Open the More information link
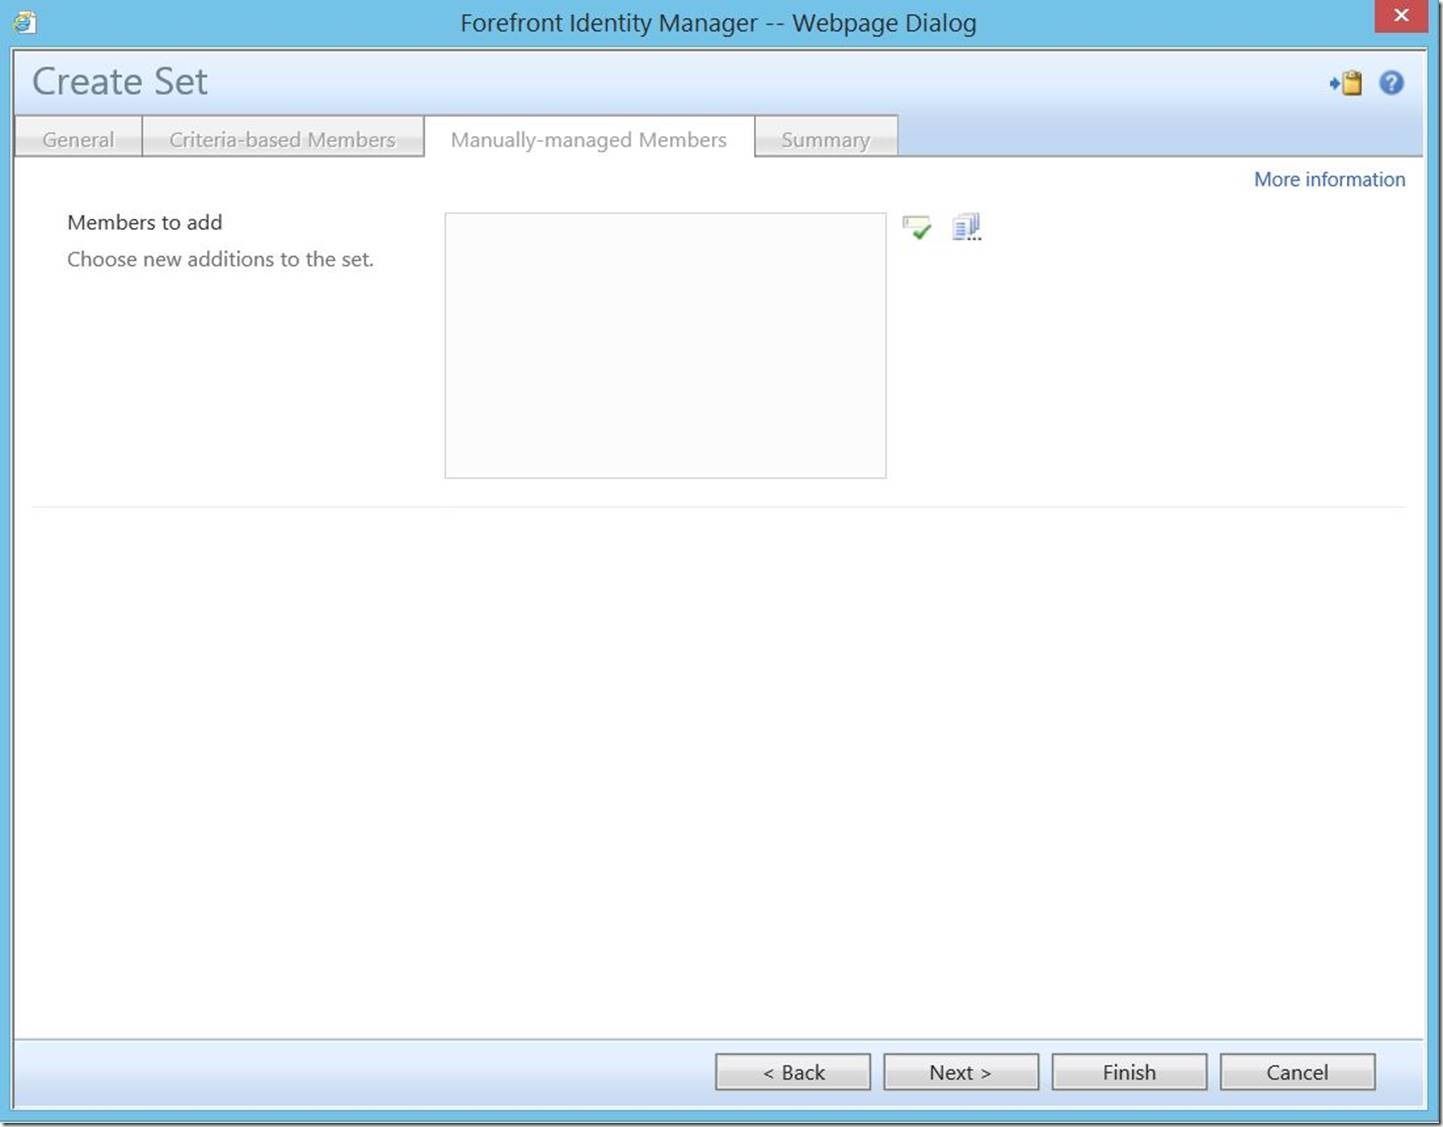This screenshot has width=1443, height=1127. tap(1329, 179)
